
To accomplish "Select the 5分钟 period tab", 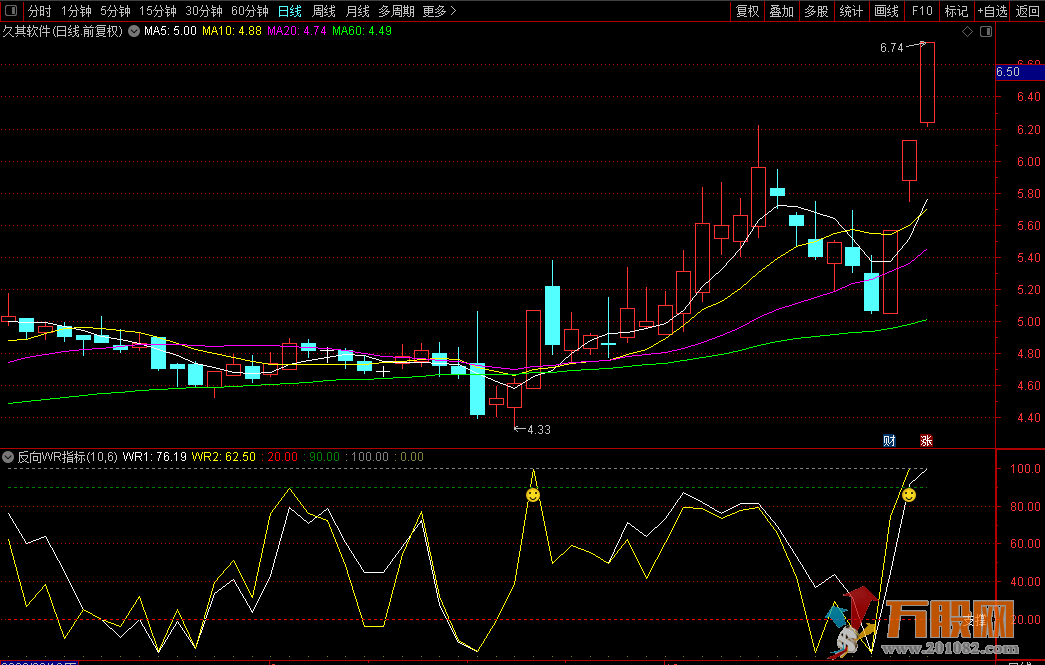I will [x=115, y=11].
